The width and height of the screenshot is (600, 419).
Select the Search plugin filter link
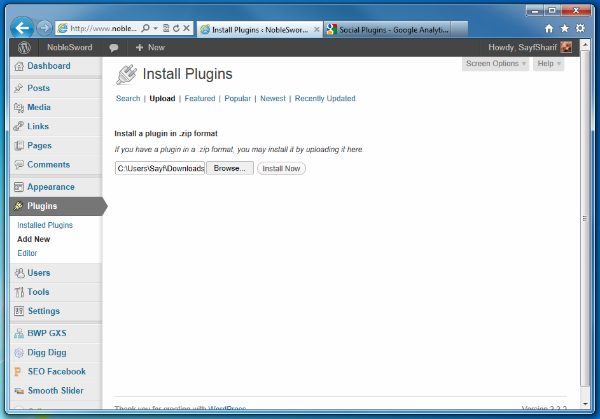[128, 98]
